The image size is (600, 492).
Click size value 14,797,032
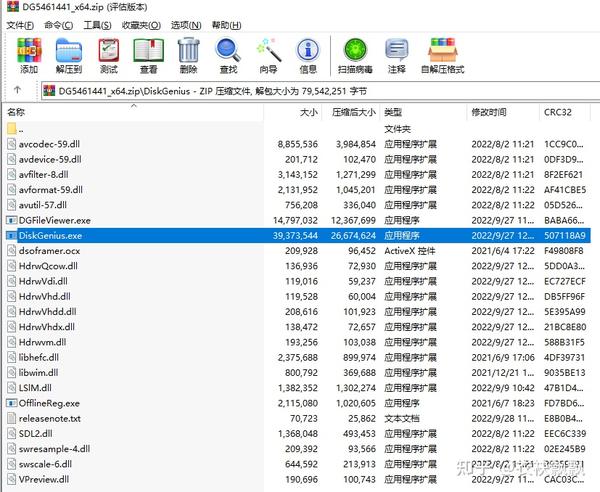click(x=295, y=220)
